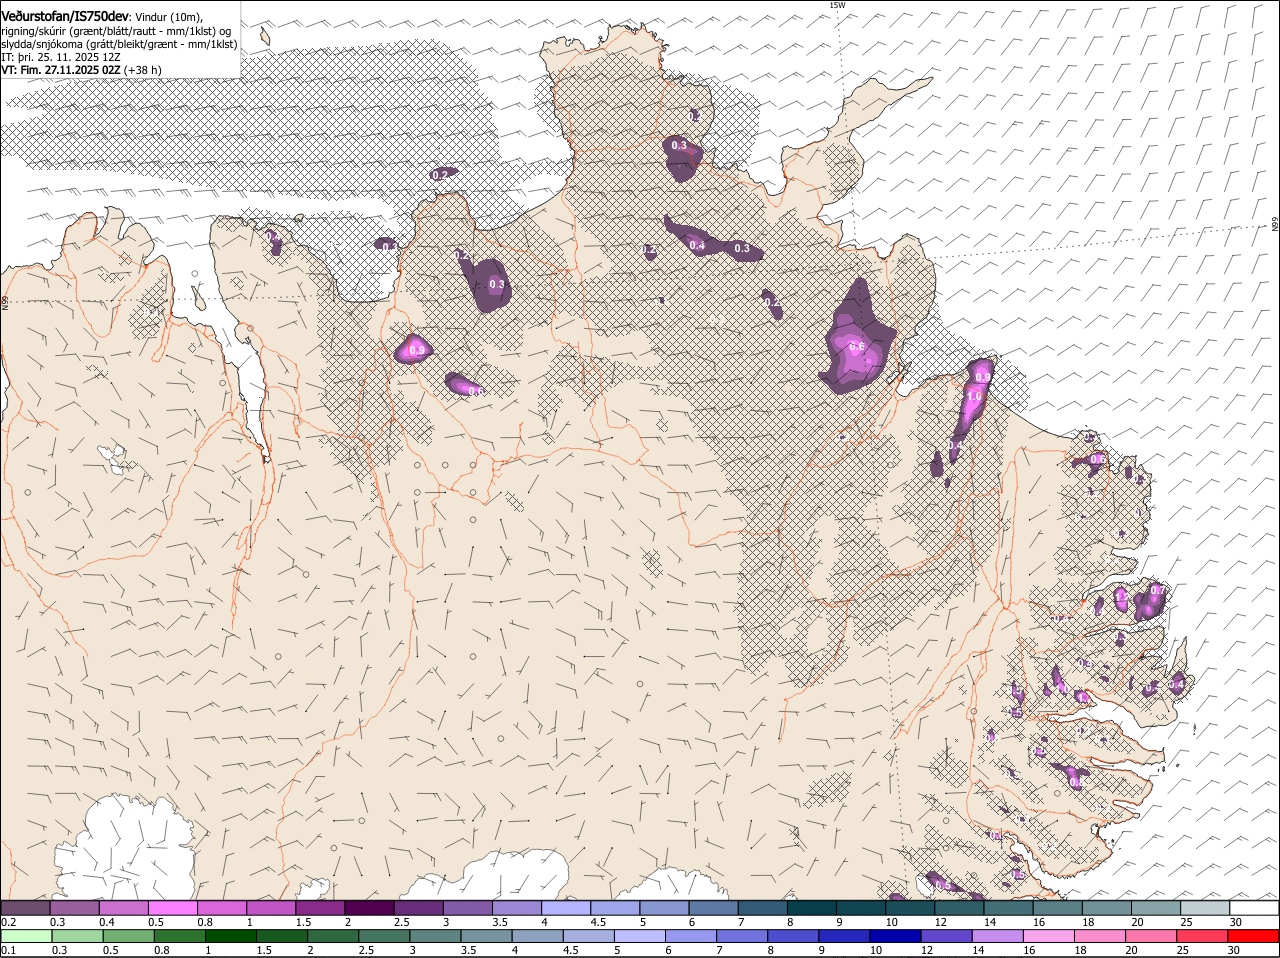Click the snow legend swatch between 1.5 and 2
Image resolution: width=1280 pixels, height=958 pixels.
320,907
